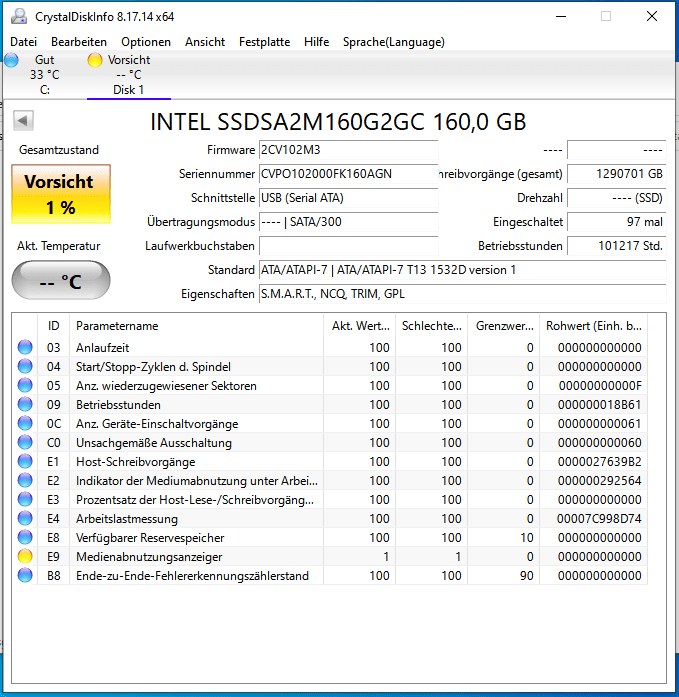The height and width of the screenshot is (697, 679).
Task: Click status orb for Host-Schreibvorgänge row
Action: [25, 461]
